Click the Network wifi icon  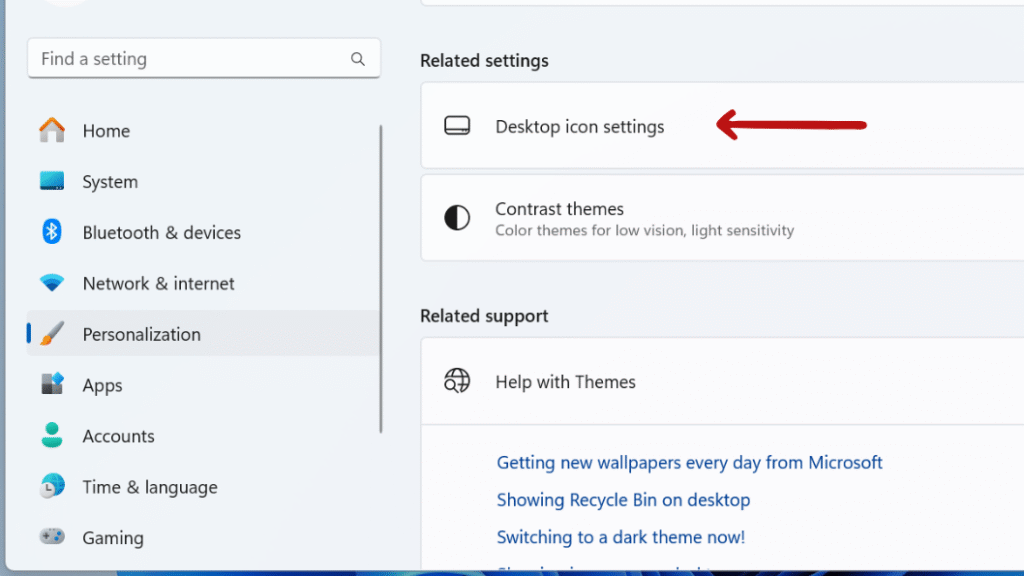click(52, 283)
